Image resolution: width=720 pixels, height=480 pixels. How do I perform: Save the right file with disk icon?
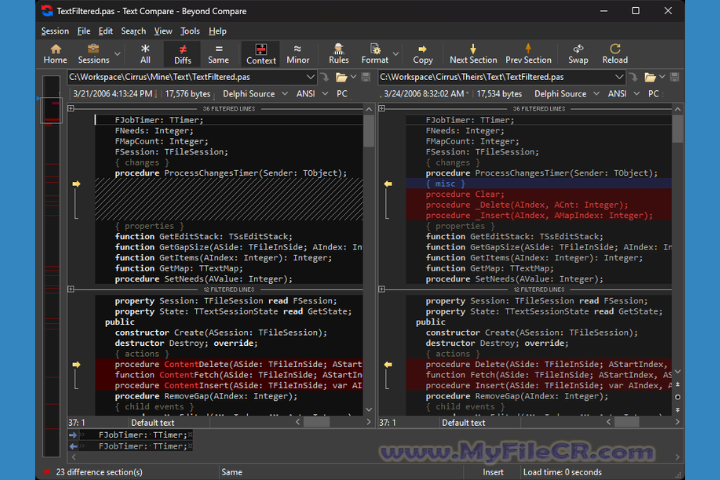click(x=675, y=77)
